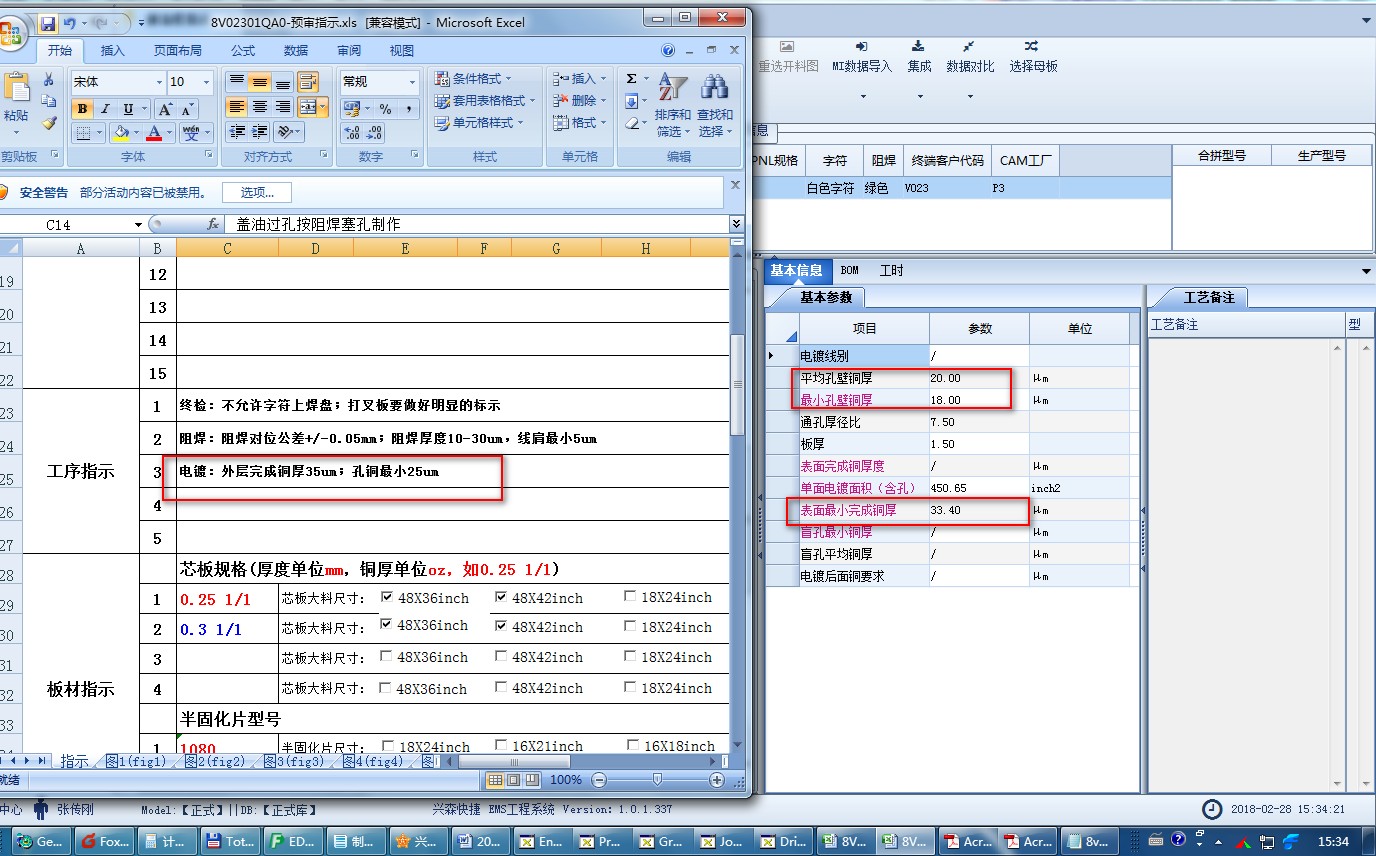Click the zoom slider handle in Excel
The image size is (1376, 856).
click(x=657, y=779)
